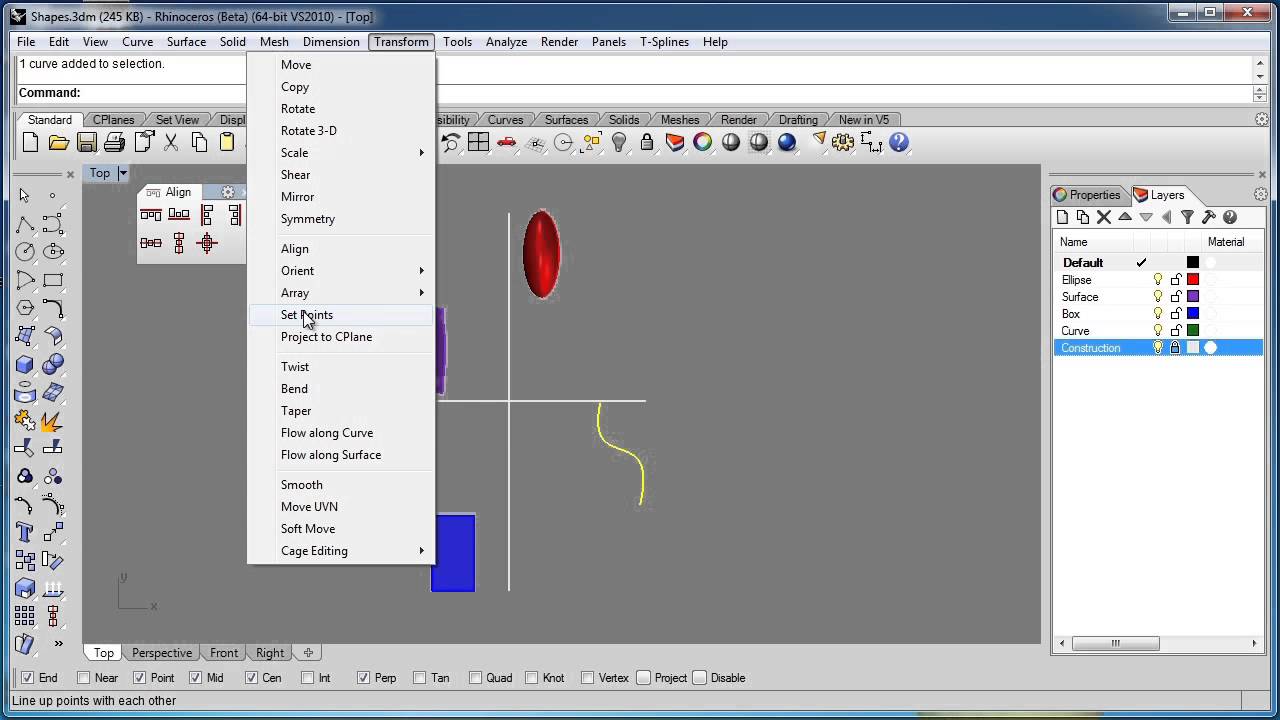Cut selection with scissors icon
The height and width of the screenshot is (720, 1280).
tap(171, 142)
